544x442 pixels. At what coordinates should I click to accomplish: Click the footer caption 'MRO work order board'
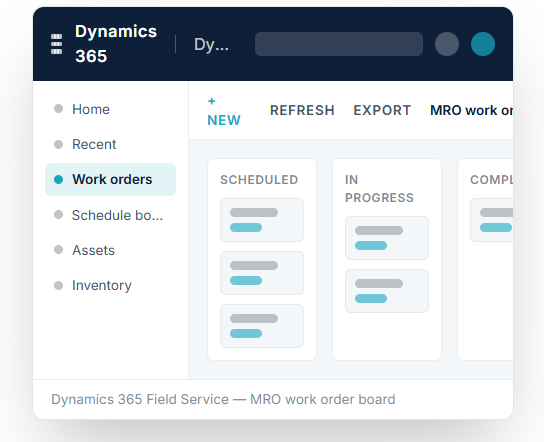(x=323, y=399)
